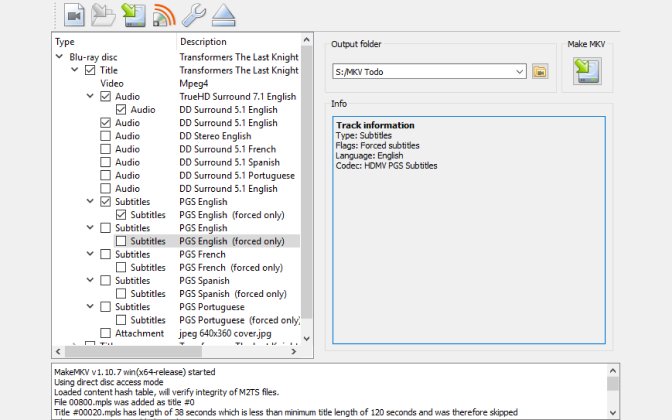This screenshot has width=672, height=420.
Task: Eject the disc with the eject icon
Action: [224, 15]
